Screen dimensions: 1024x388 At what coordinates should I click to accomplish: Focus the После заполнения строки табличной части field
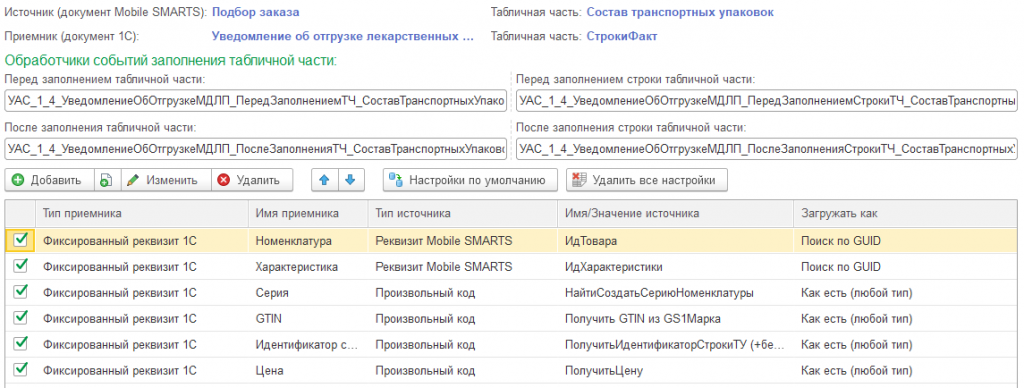(x=767, y=149)
